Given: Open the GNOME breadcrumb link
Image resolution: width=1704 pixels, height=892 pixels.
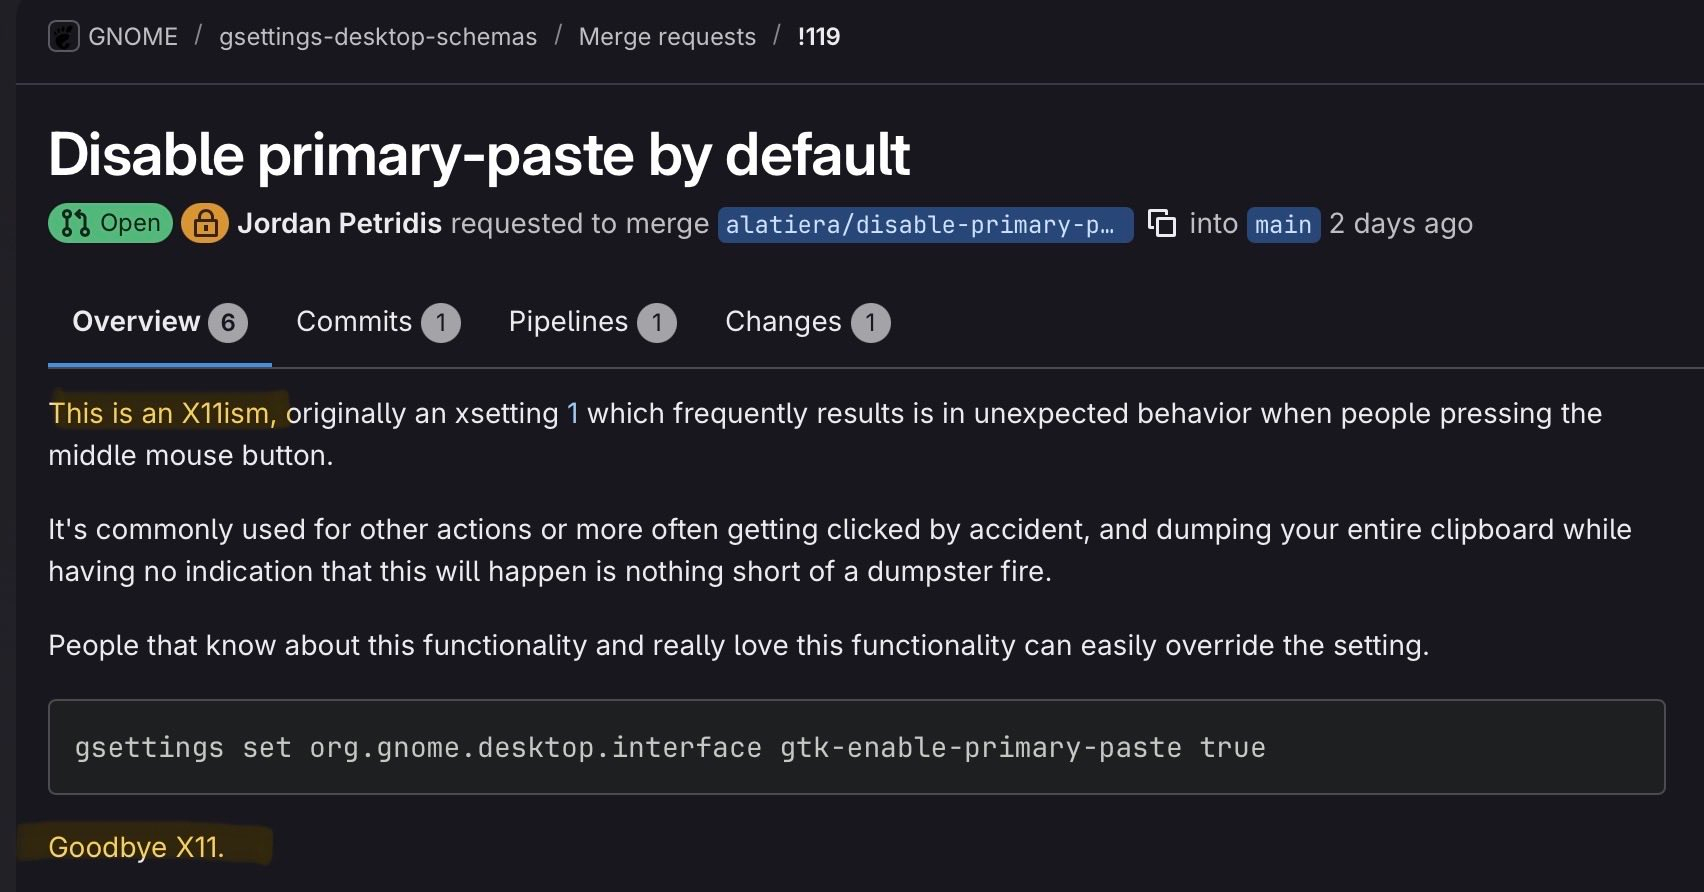Looking at the screenshot, I should pyautogui.click(x=132, y=37).
